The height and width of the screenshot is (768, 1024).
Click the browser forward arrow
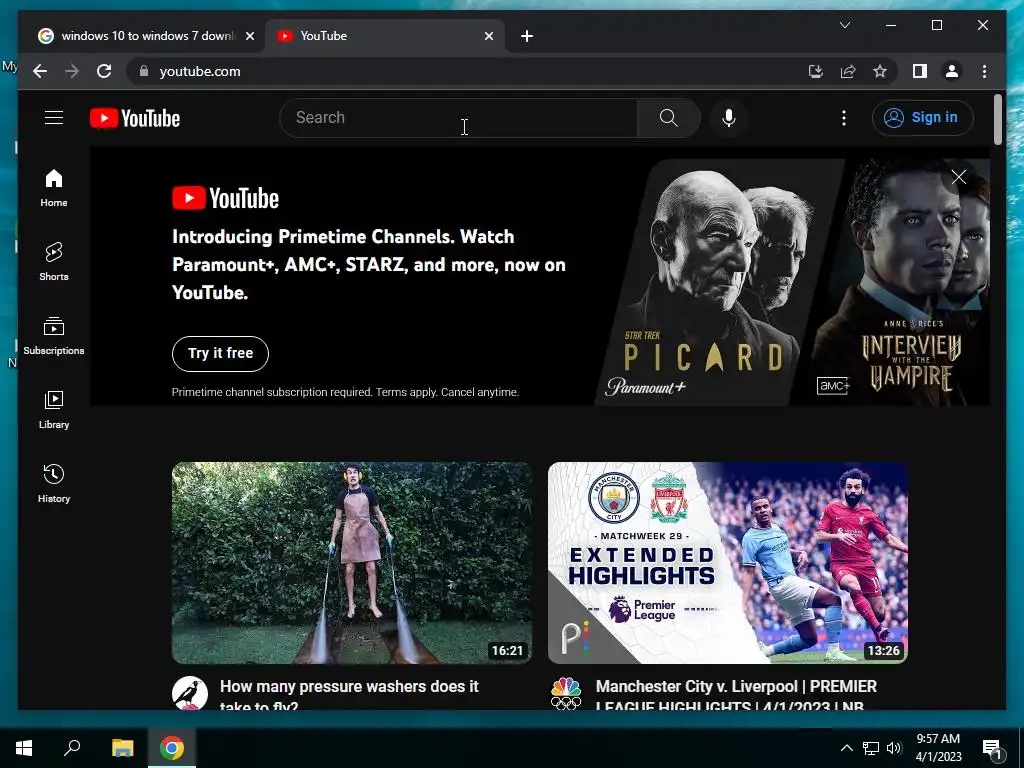click(72, 71)
